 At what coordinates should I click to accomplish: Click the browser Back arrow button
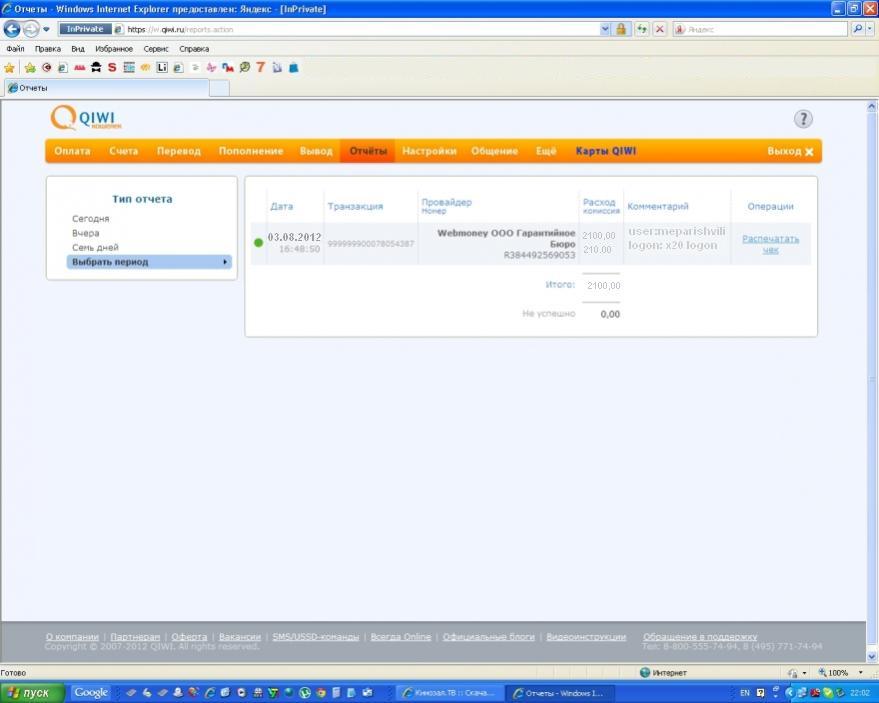click(13, 29)
